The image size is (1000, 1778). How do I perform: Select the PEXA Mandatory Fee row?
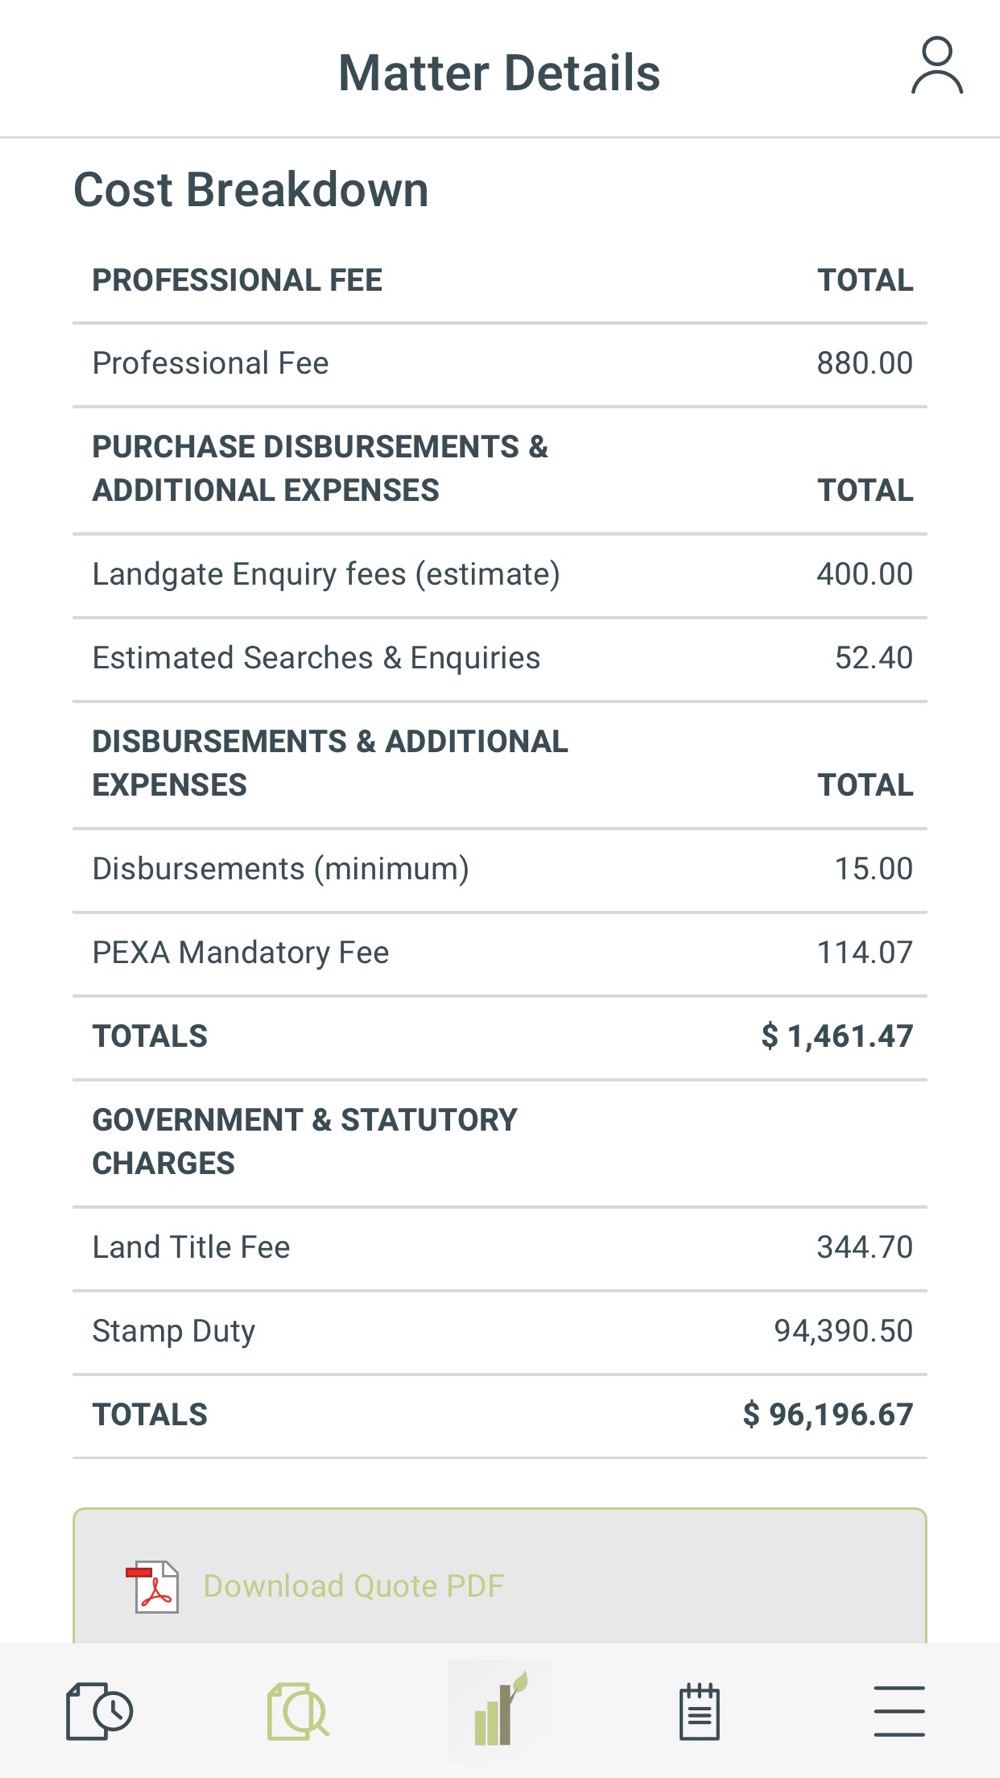coord(500,952)
